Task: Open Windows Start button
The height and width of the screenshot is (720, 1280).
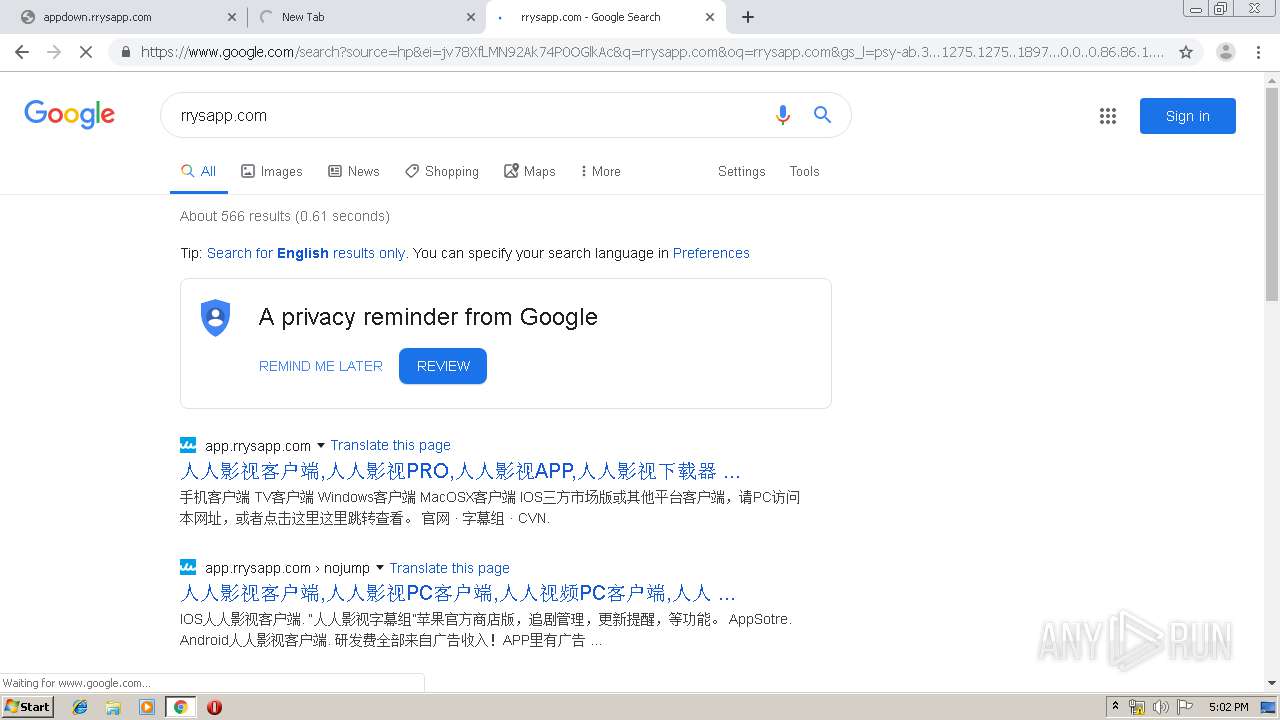Action: [27, 707]
